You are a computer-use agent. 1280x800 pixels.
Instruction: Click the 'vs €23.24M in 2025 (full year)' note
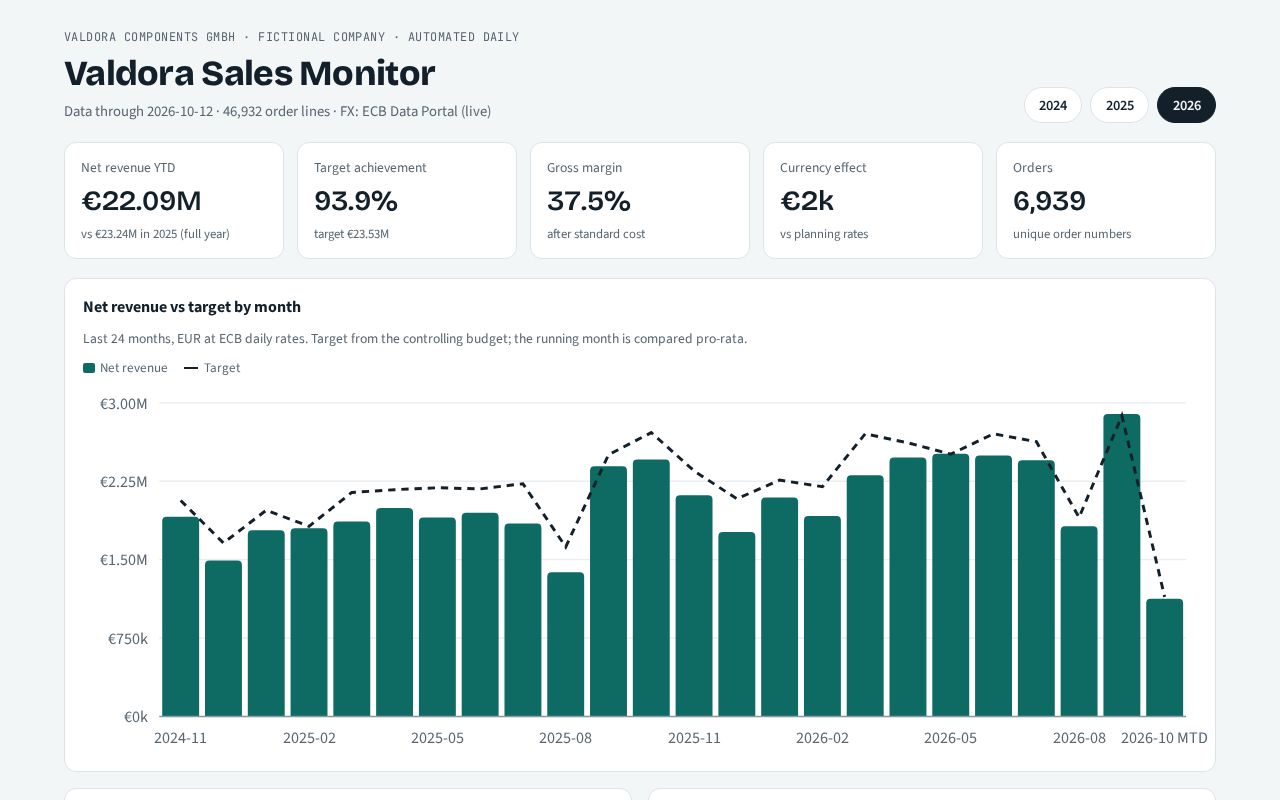(x=155, y=234)
